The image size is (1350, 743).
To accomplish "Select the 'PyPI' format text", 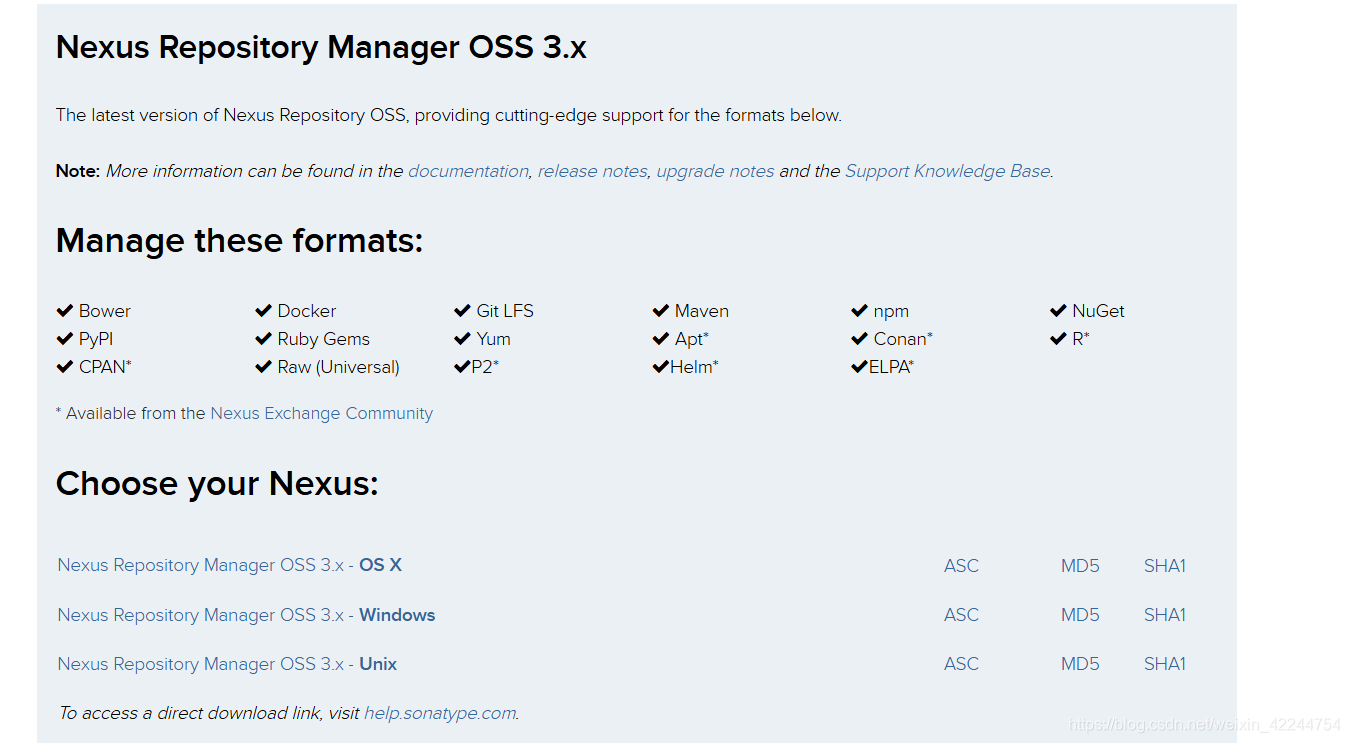I will point(96,339).
